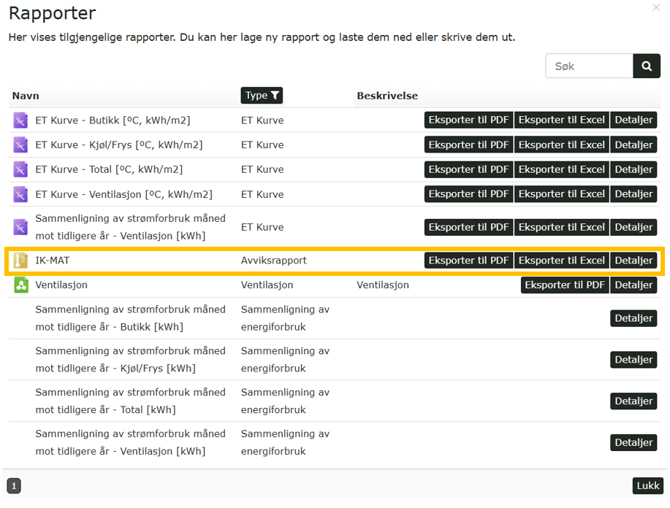Image resolution: width=670 pixels, height=508 pixels.
Task: Click the ET Kurve - Kjøl/Frys row icon
Action: pyautogui.click(x=20, y=145)
